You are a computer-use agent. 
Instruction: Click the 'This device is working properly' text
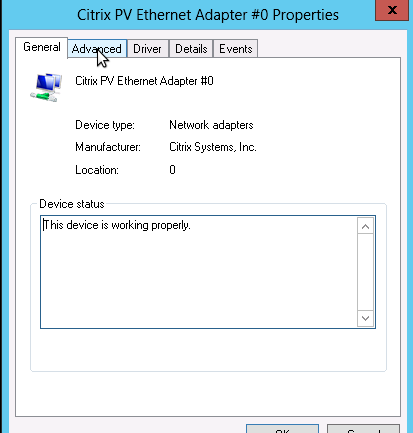click(x=117, y=225)
